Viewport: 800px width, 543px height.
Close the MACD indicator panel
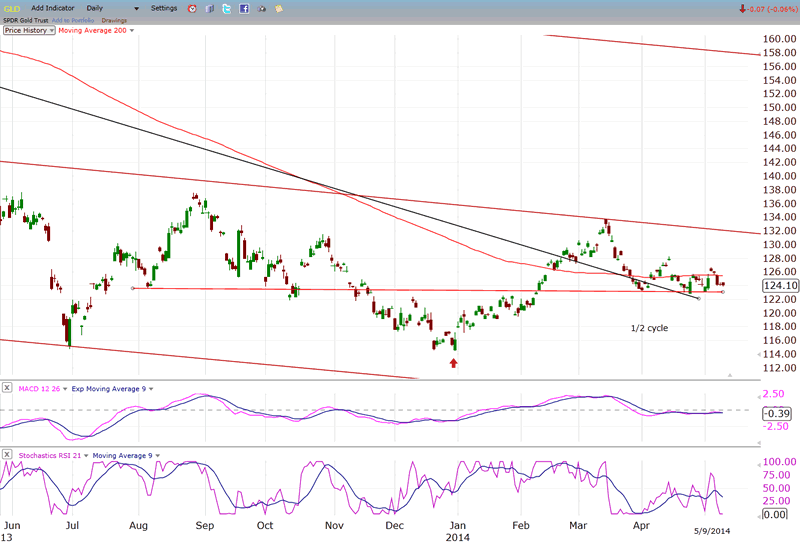click(7, 387)
